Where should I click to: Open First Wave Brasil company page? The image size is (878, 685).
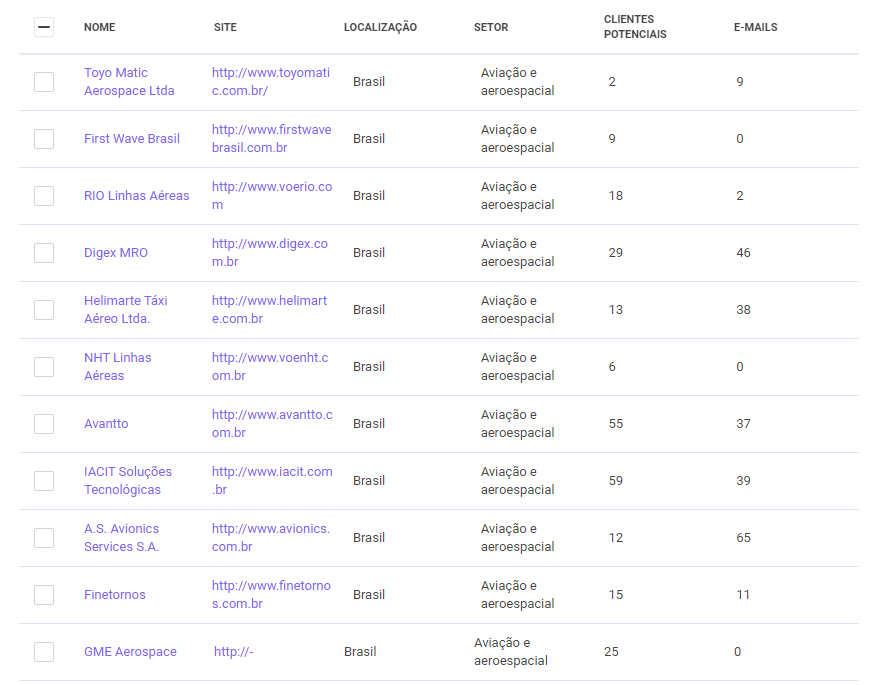132,139
